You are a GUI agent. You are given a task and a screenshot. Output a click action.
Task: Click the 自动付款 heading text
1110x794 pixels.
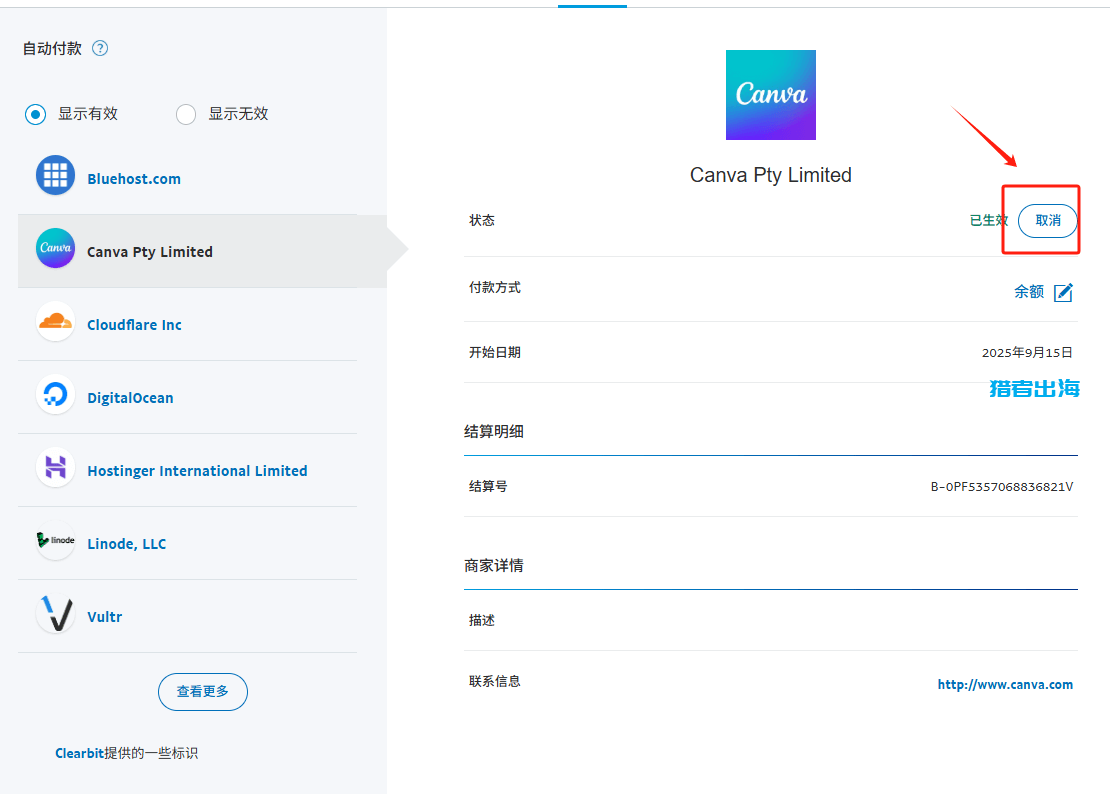tap(52, 48)
